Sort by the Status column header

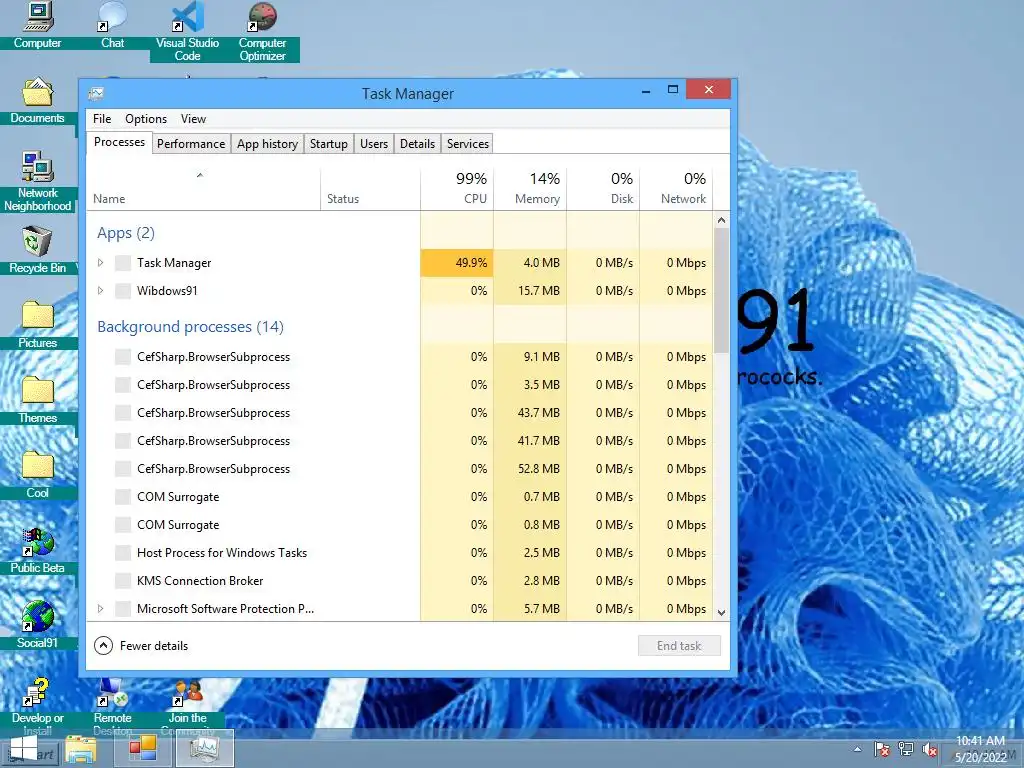370,189
